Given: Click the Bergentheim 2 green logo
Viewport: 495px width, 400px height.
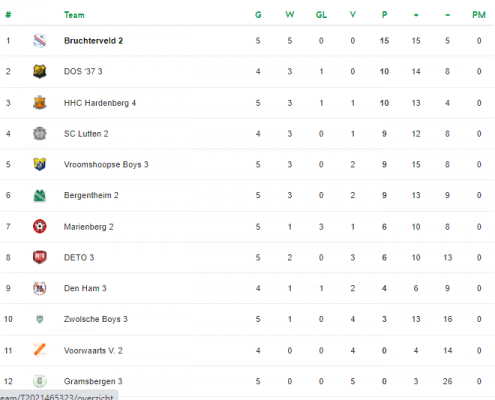Looking at the screenshot, I should click(40, 195).
